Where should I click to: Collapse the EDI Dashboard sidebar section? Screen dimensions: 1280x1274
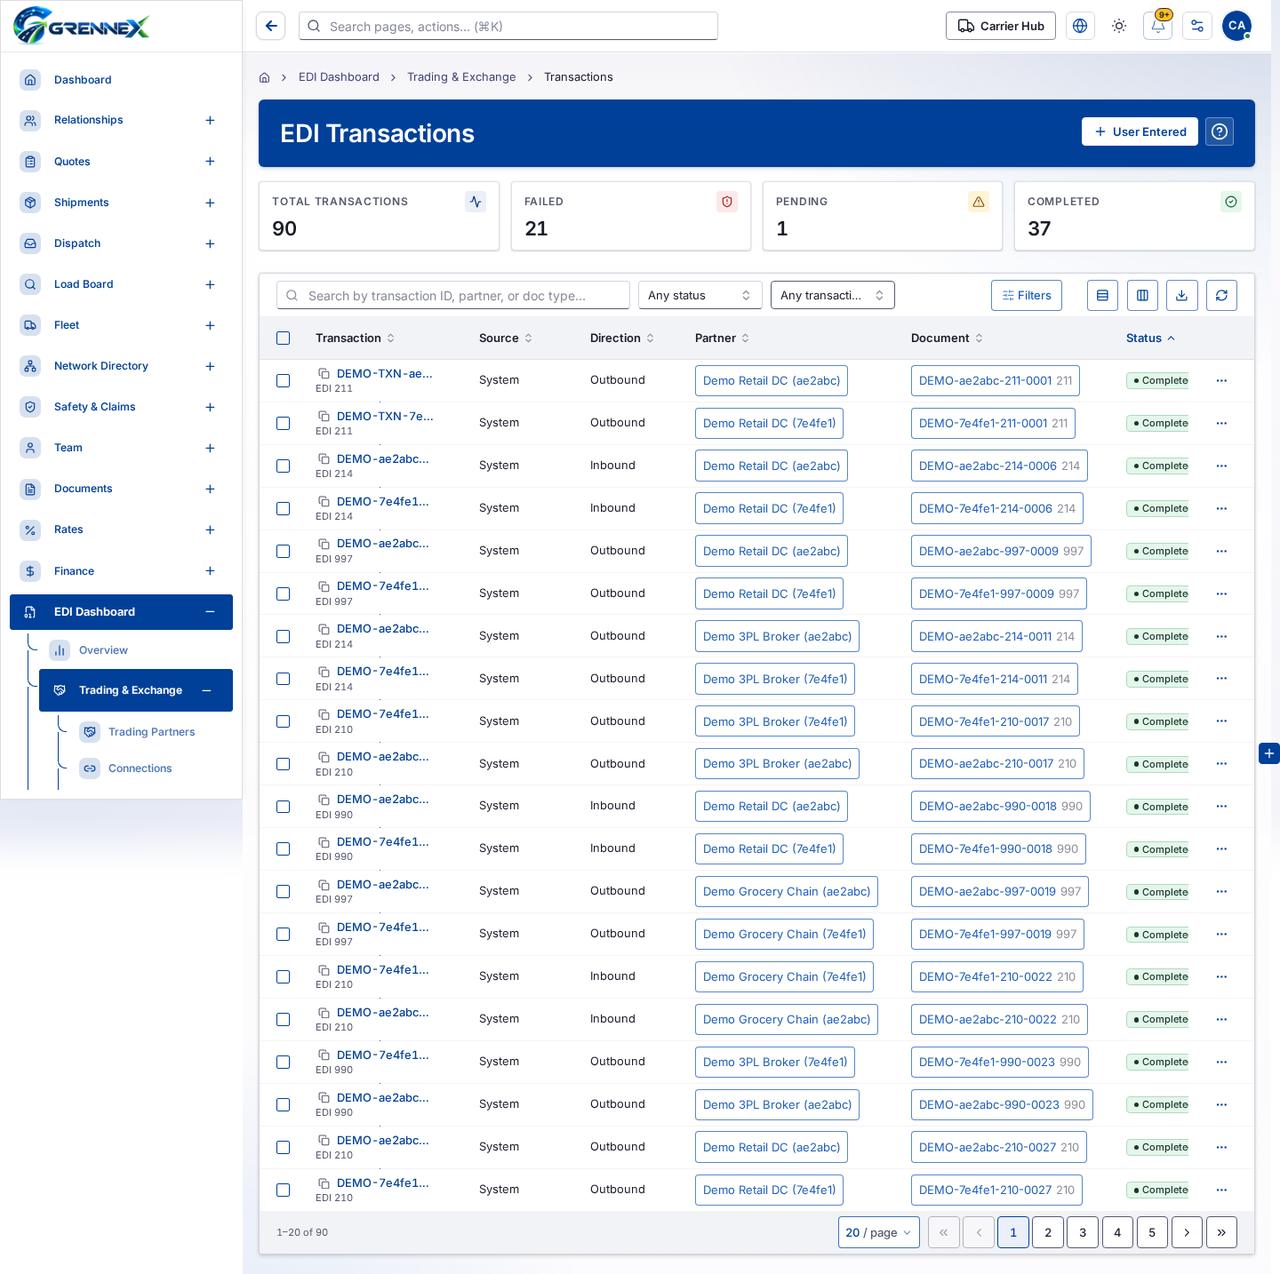click(x=210, y=612)
